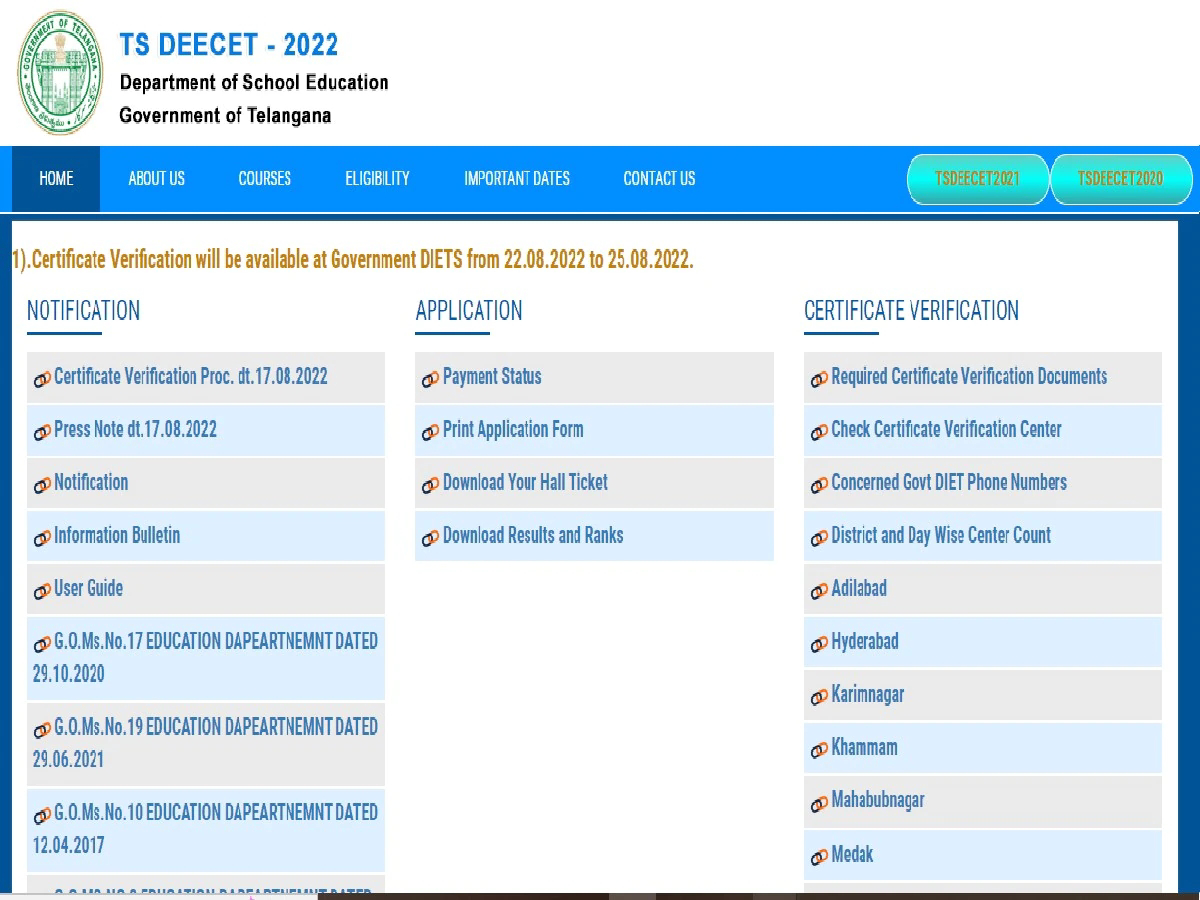
Task: Open the IMPORTANT DATES menu item
Action: coord(517,179)
